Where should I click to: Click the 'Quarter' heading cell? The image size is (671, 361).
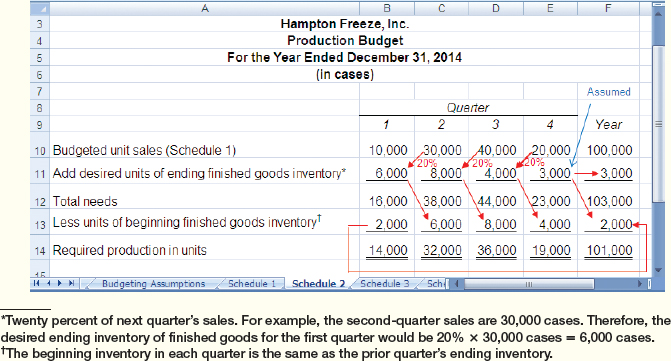point(468,107)
